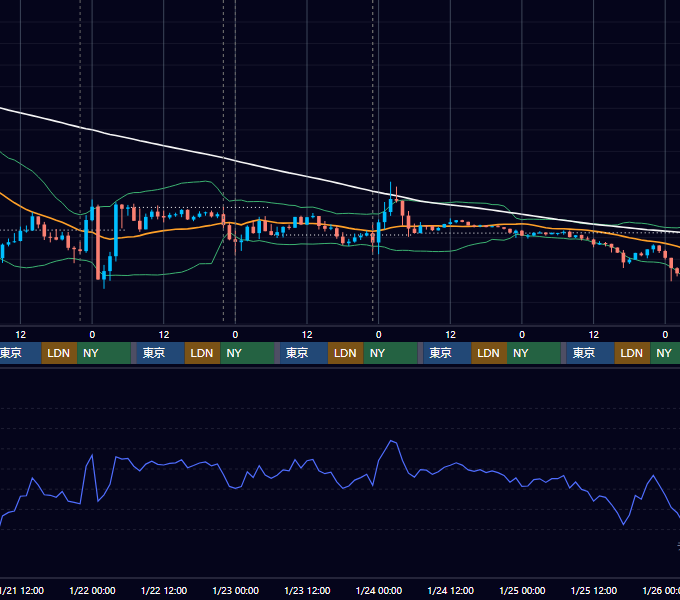This screenshot has width=680, height=600.
Task: Select the NY session block starting 1/21 night
Action: (x=104, y=353)
